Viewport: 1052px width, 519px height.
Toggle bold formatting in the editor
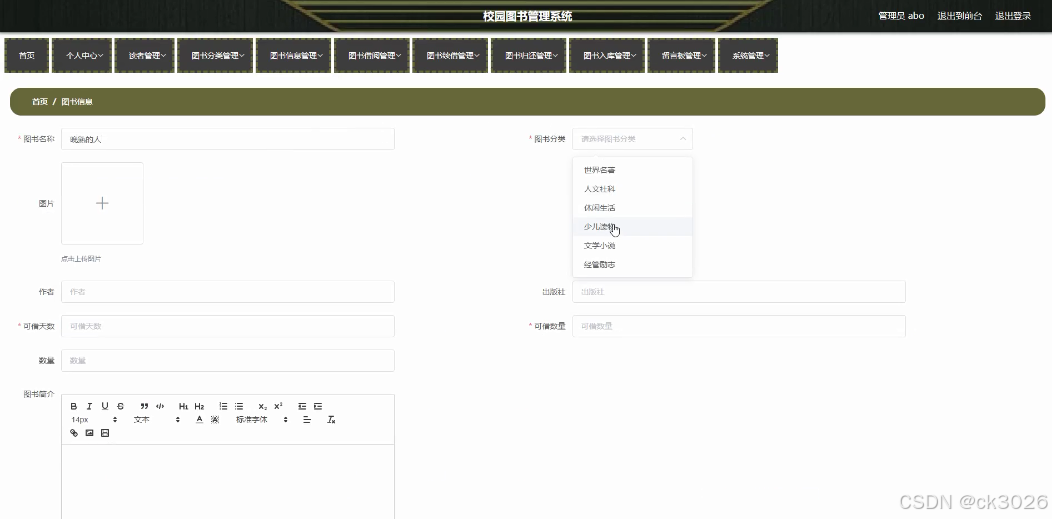74,406
